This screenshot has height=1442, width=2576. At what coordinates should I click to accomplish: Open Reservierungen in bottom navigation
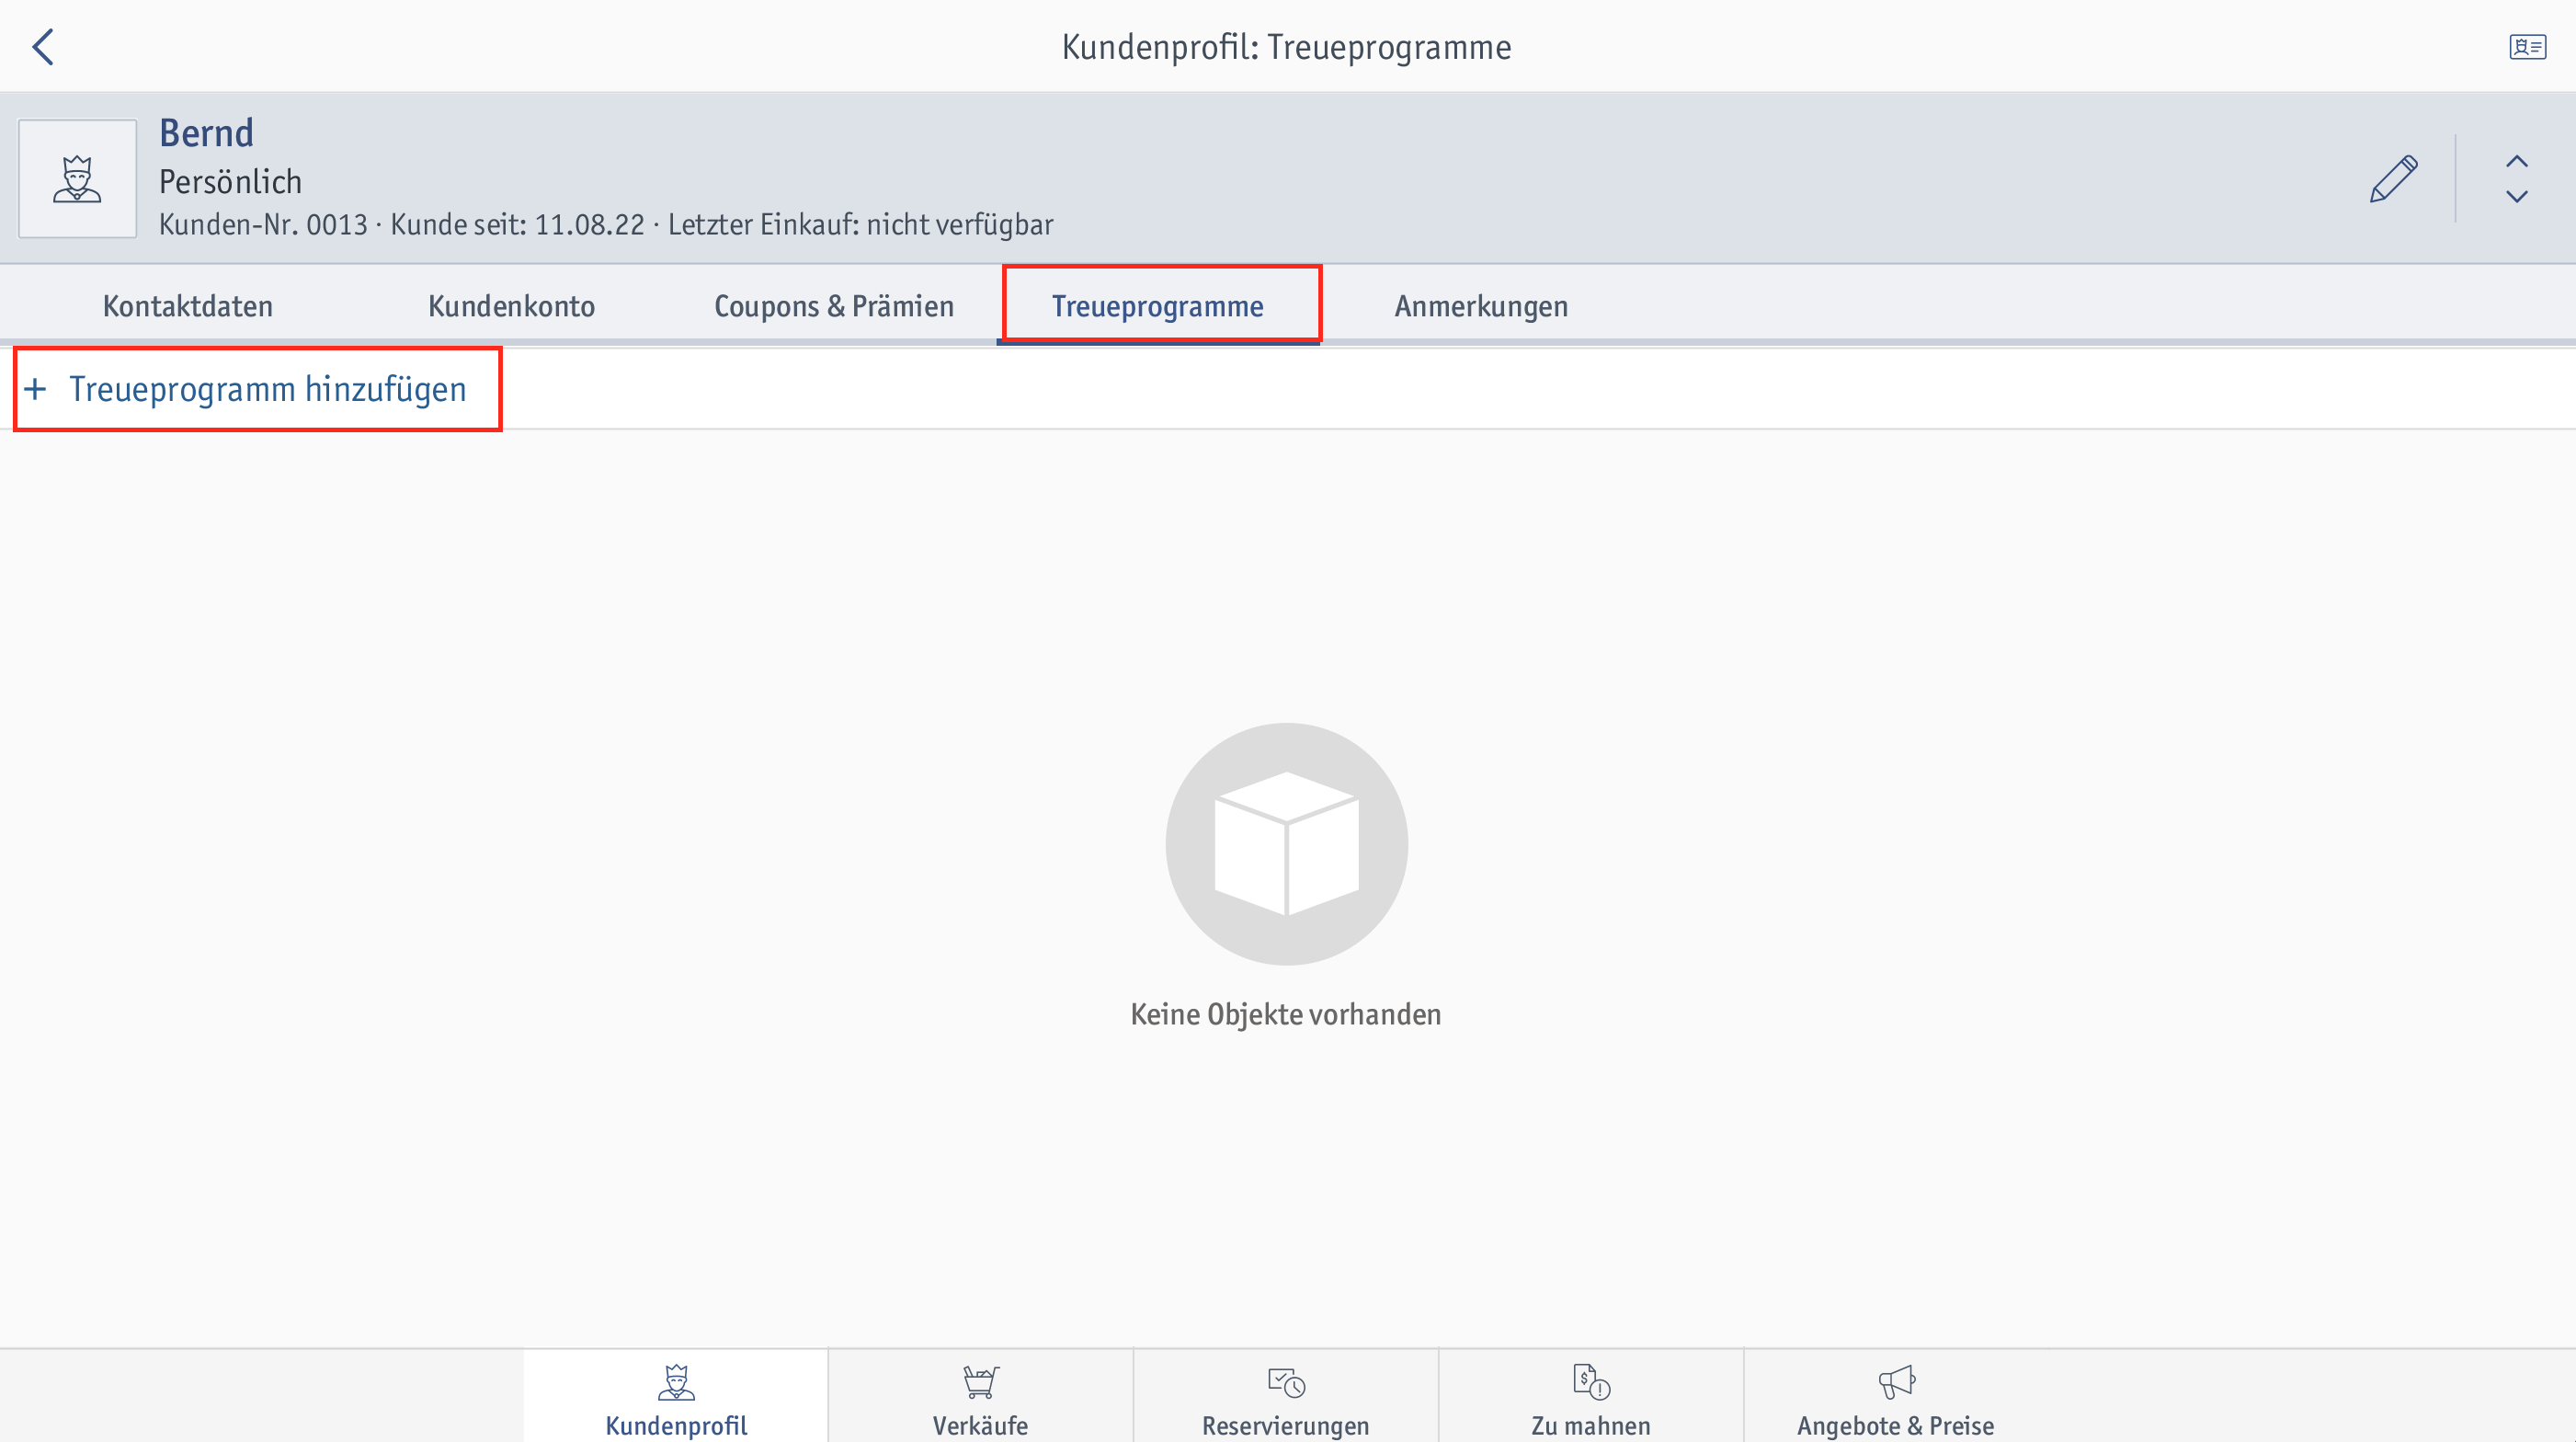point(1286,1398)
